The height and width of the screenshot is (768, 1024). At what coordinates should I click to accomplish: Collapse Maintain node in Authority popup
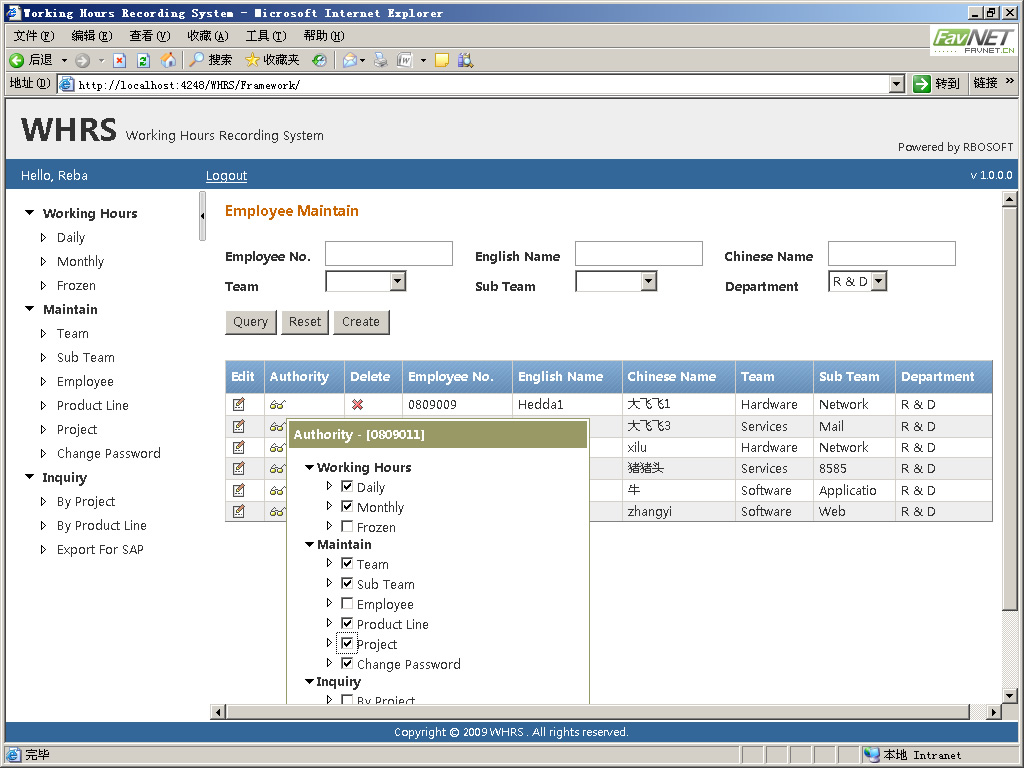tap(310, 545)
